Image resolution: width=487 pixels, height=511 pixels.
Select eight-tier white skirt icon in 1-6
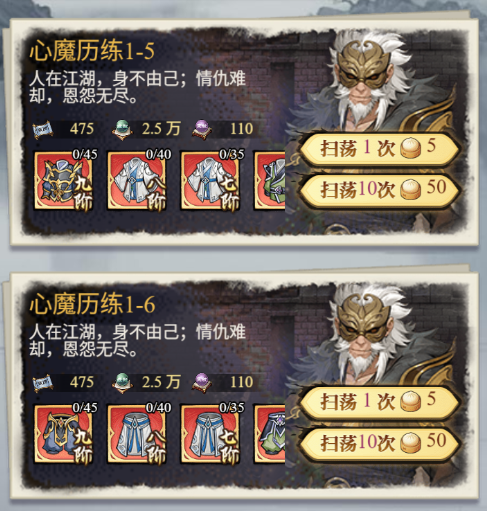point(137,434)
